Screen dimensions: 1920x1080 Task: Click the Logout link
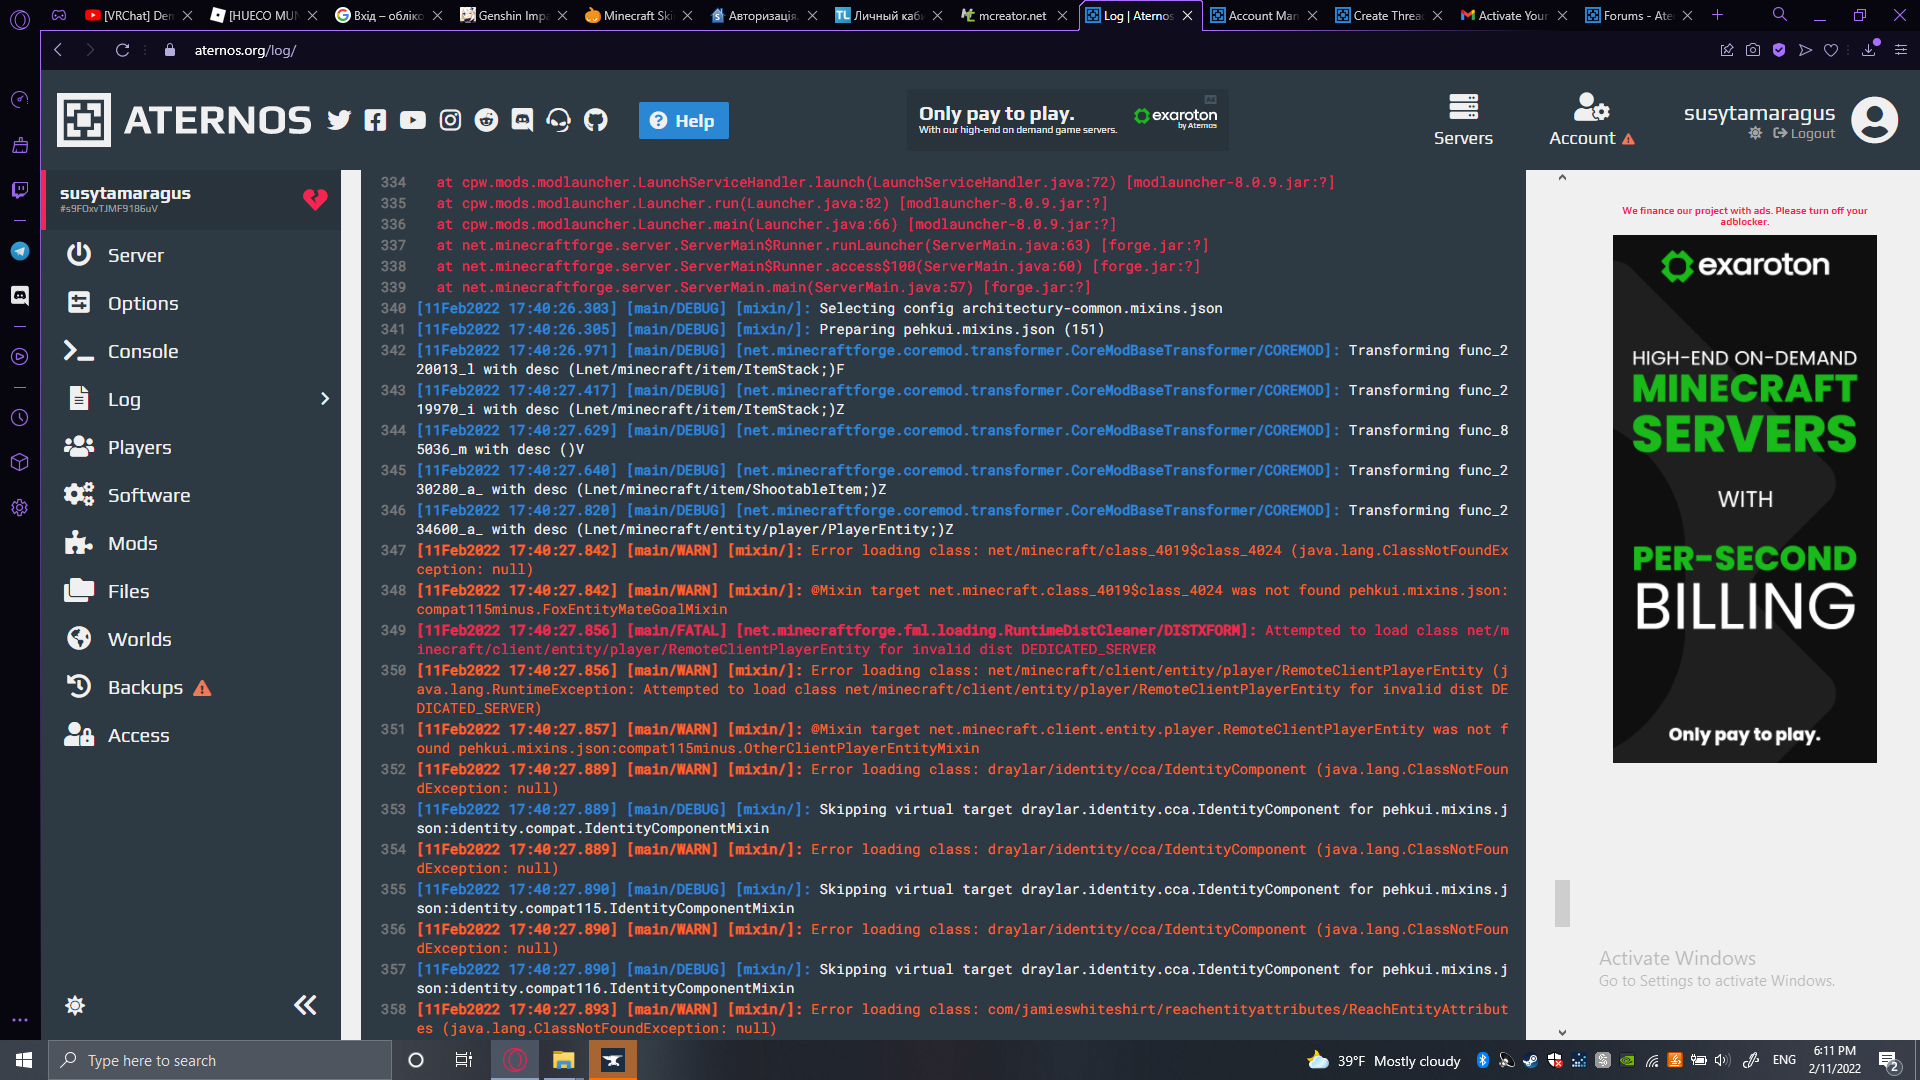tap(1804, 134)
